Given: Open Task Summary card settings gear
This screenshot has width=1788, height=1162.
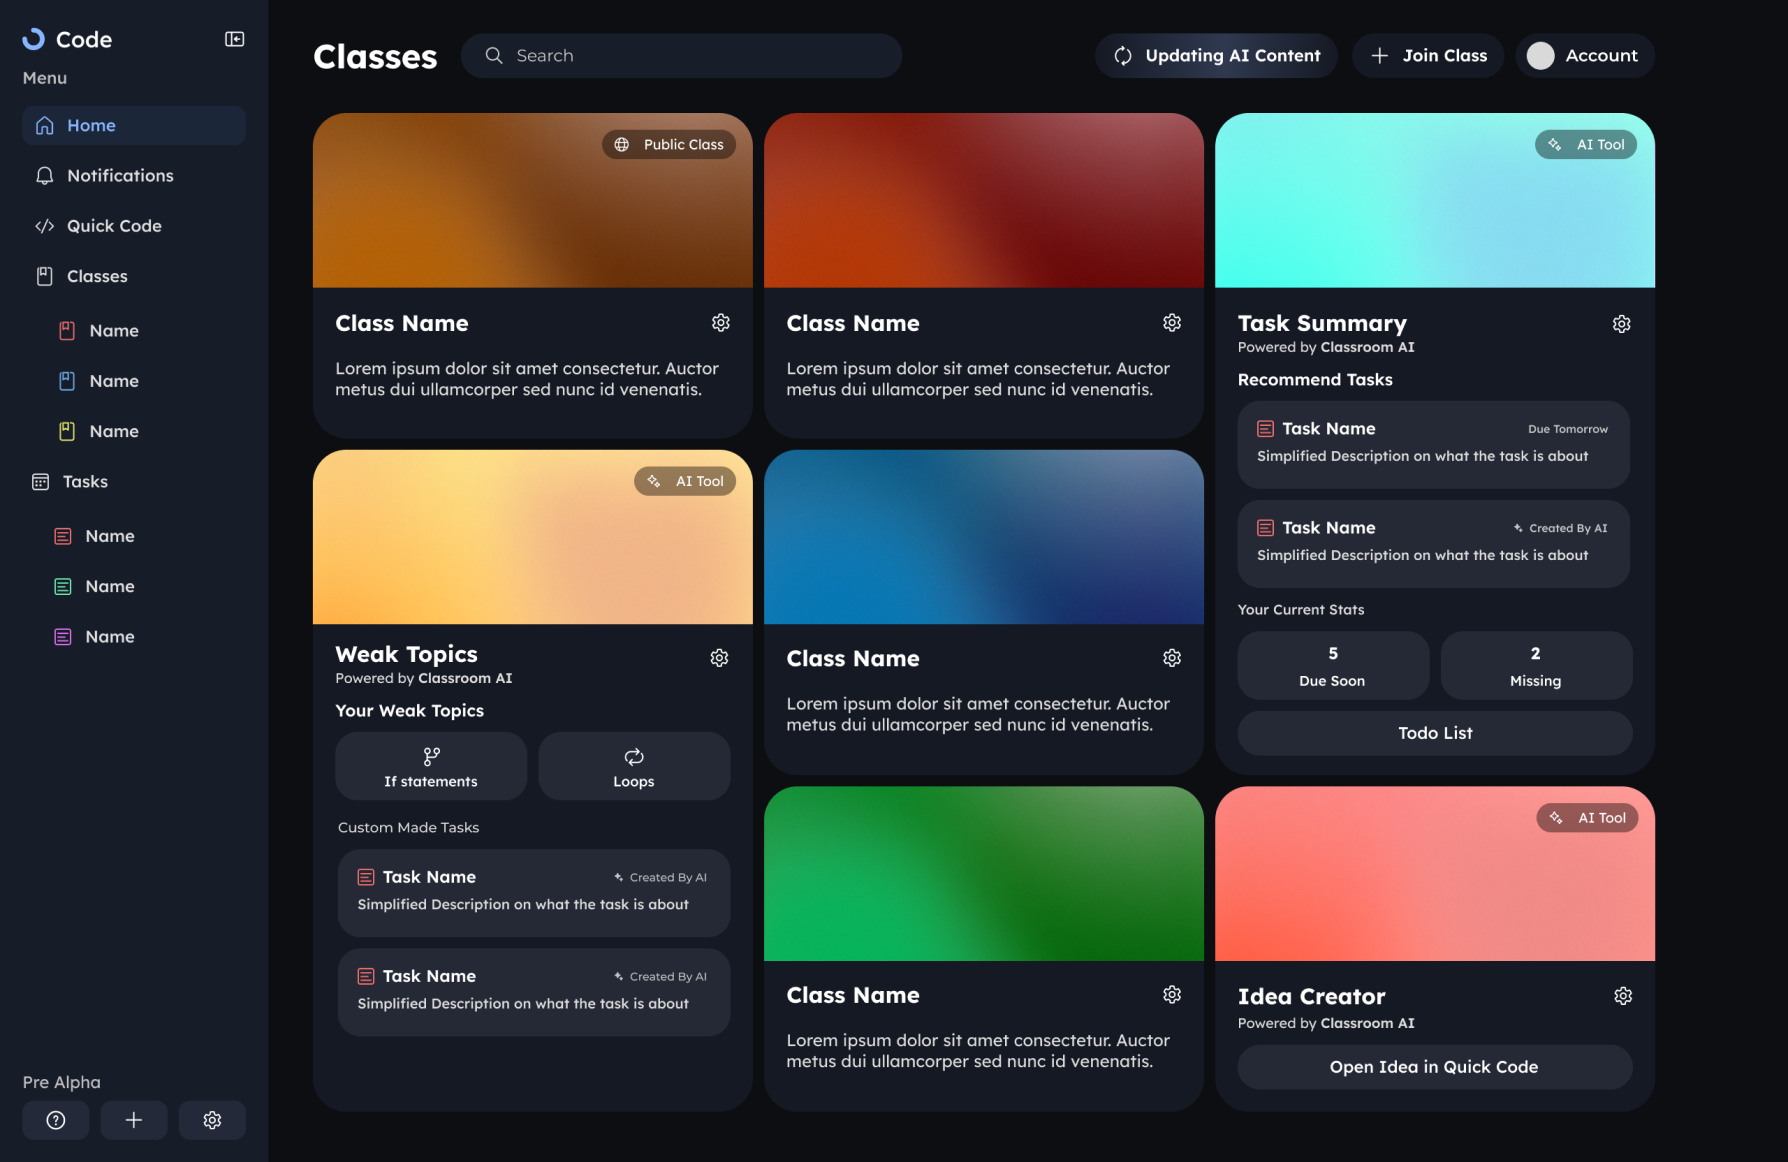Looking at the screenshot, I should [1621, 324].
